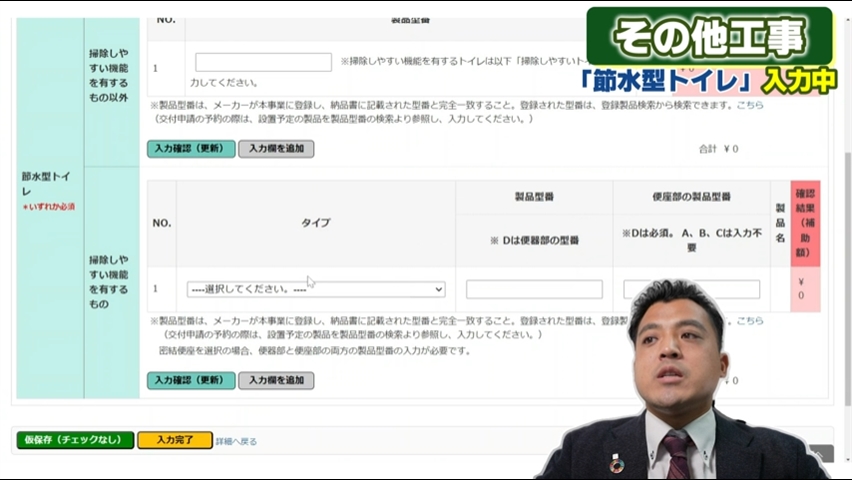Click the product model input for non-easy-clean toilets
The image size is (852, 480).
point(263,62)
